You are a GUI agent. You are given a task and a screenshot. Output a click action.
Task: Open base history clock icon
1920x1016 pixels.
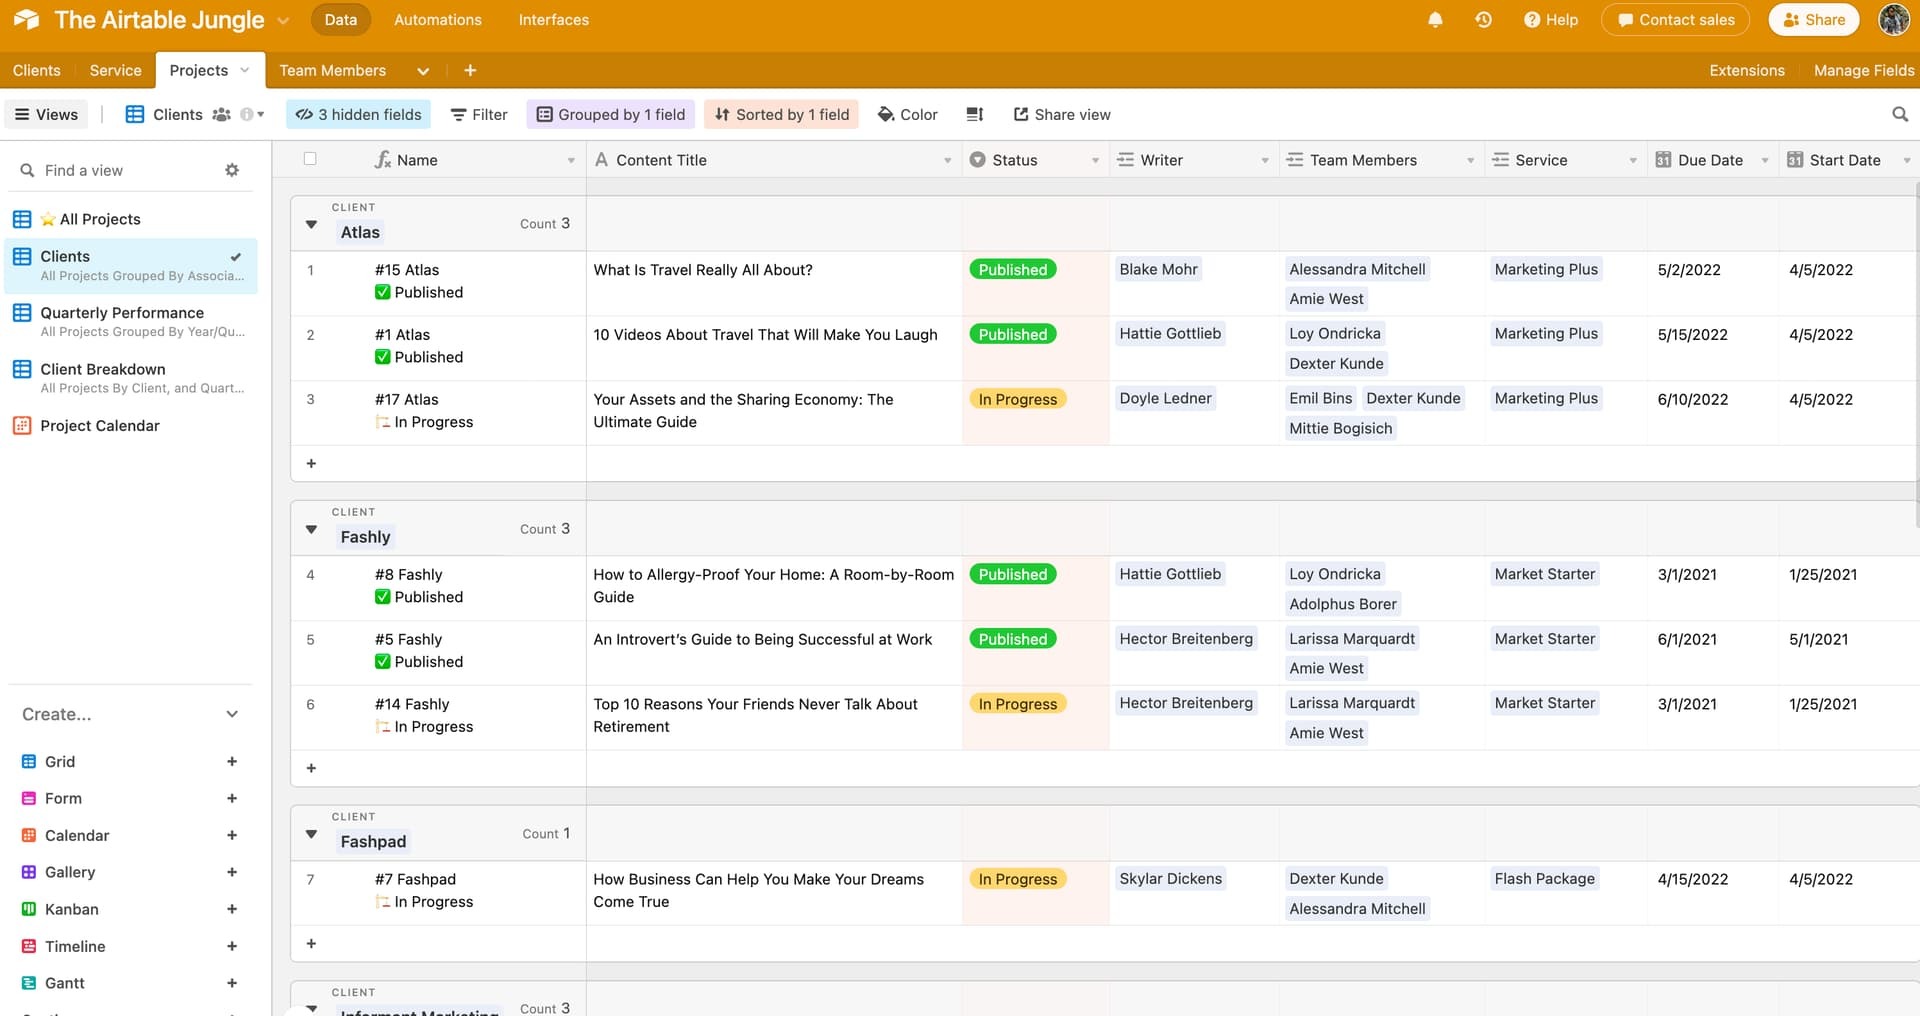point(1483,20)
